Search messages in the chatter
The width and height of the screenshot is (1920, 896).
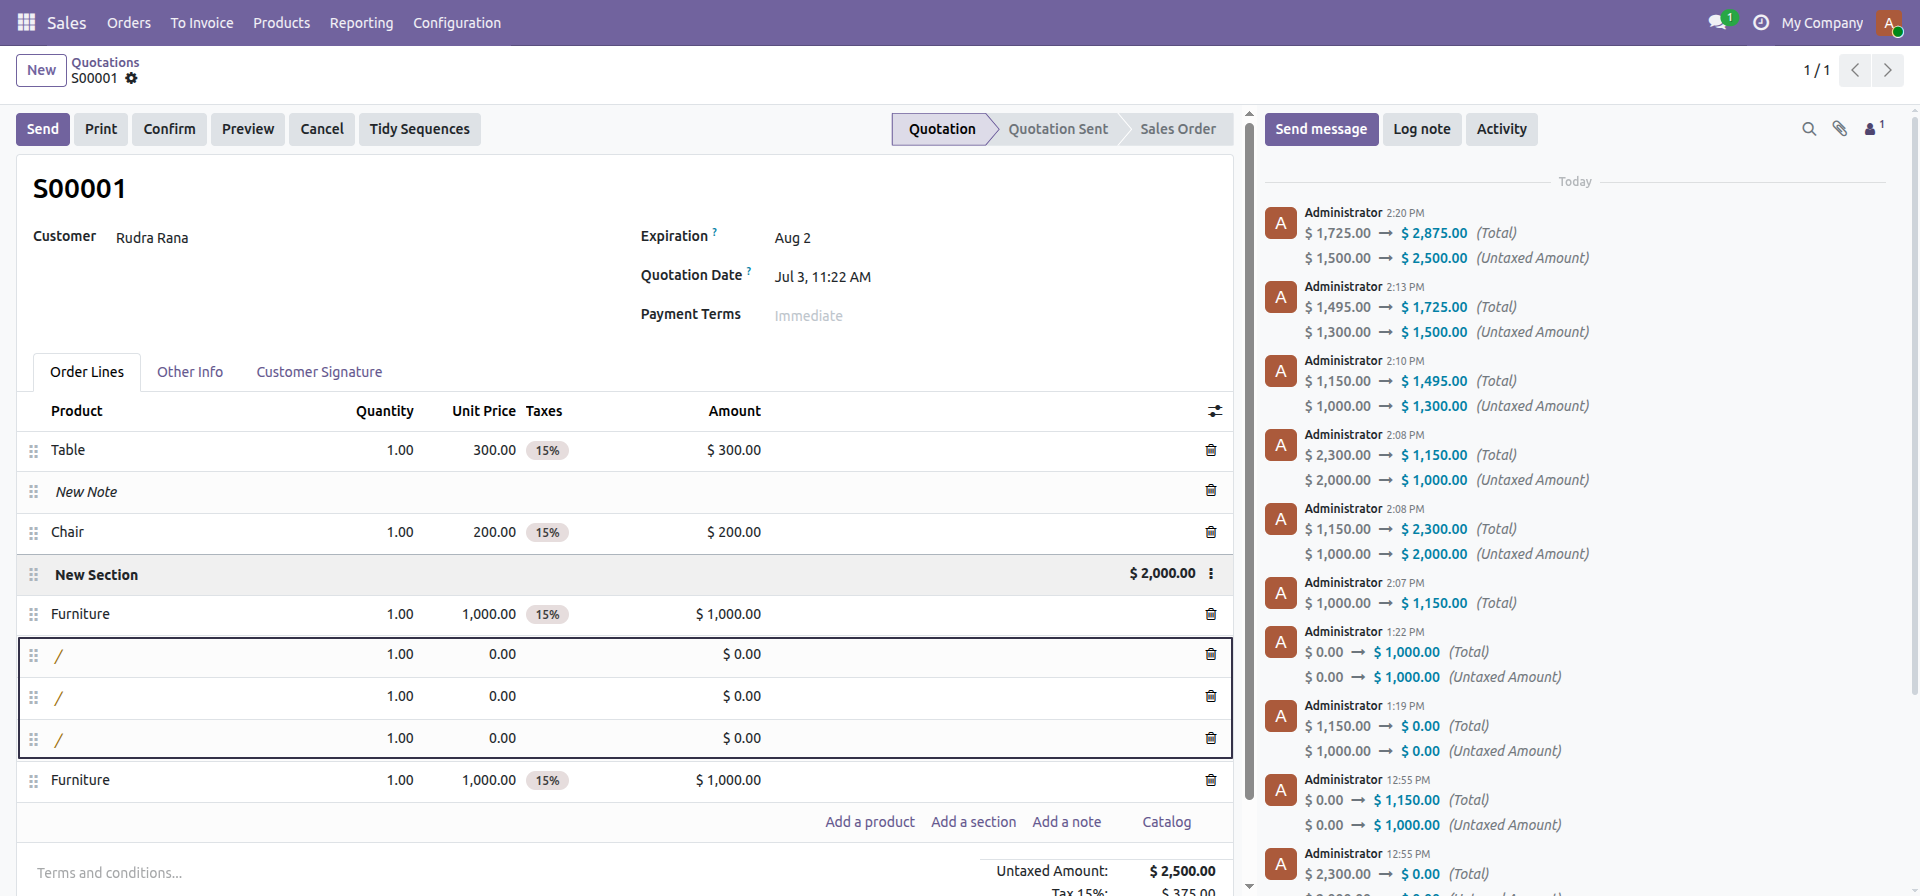coord(1809,129)
